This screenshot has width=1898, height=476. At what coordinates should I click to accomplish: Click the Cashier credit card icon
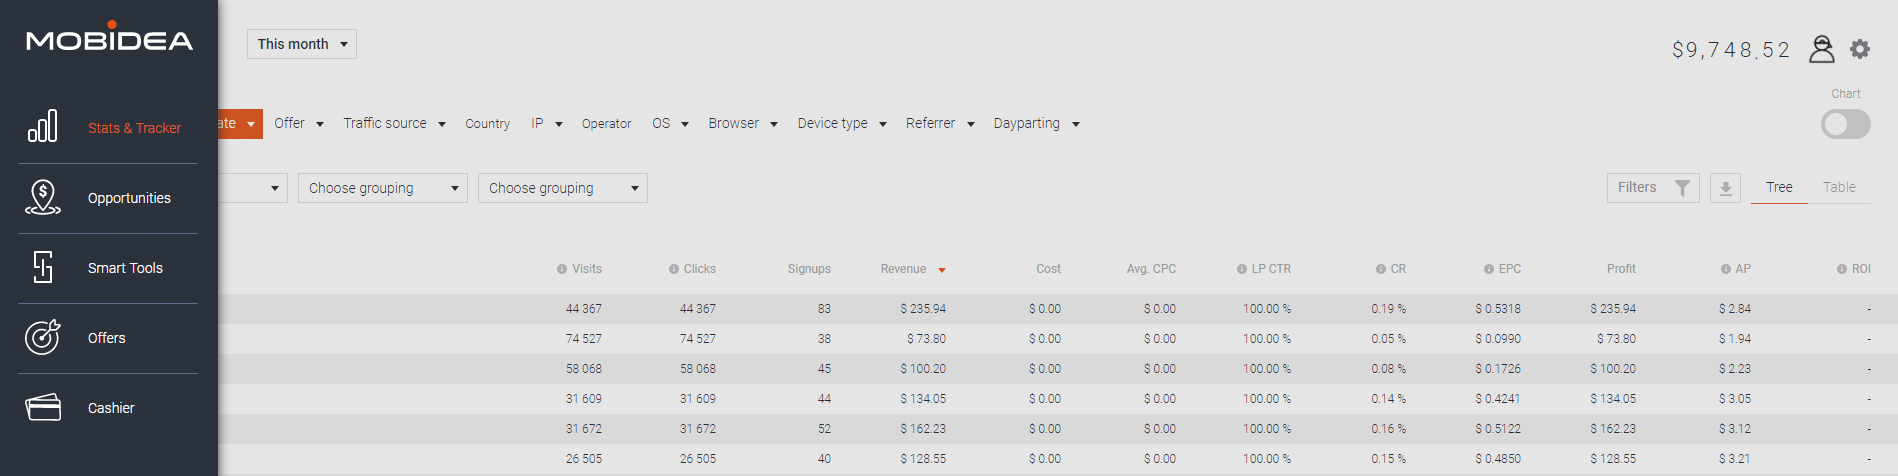pyautogui.click(x=43, y=407)
